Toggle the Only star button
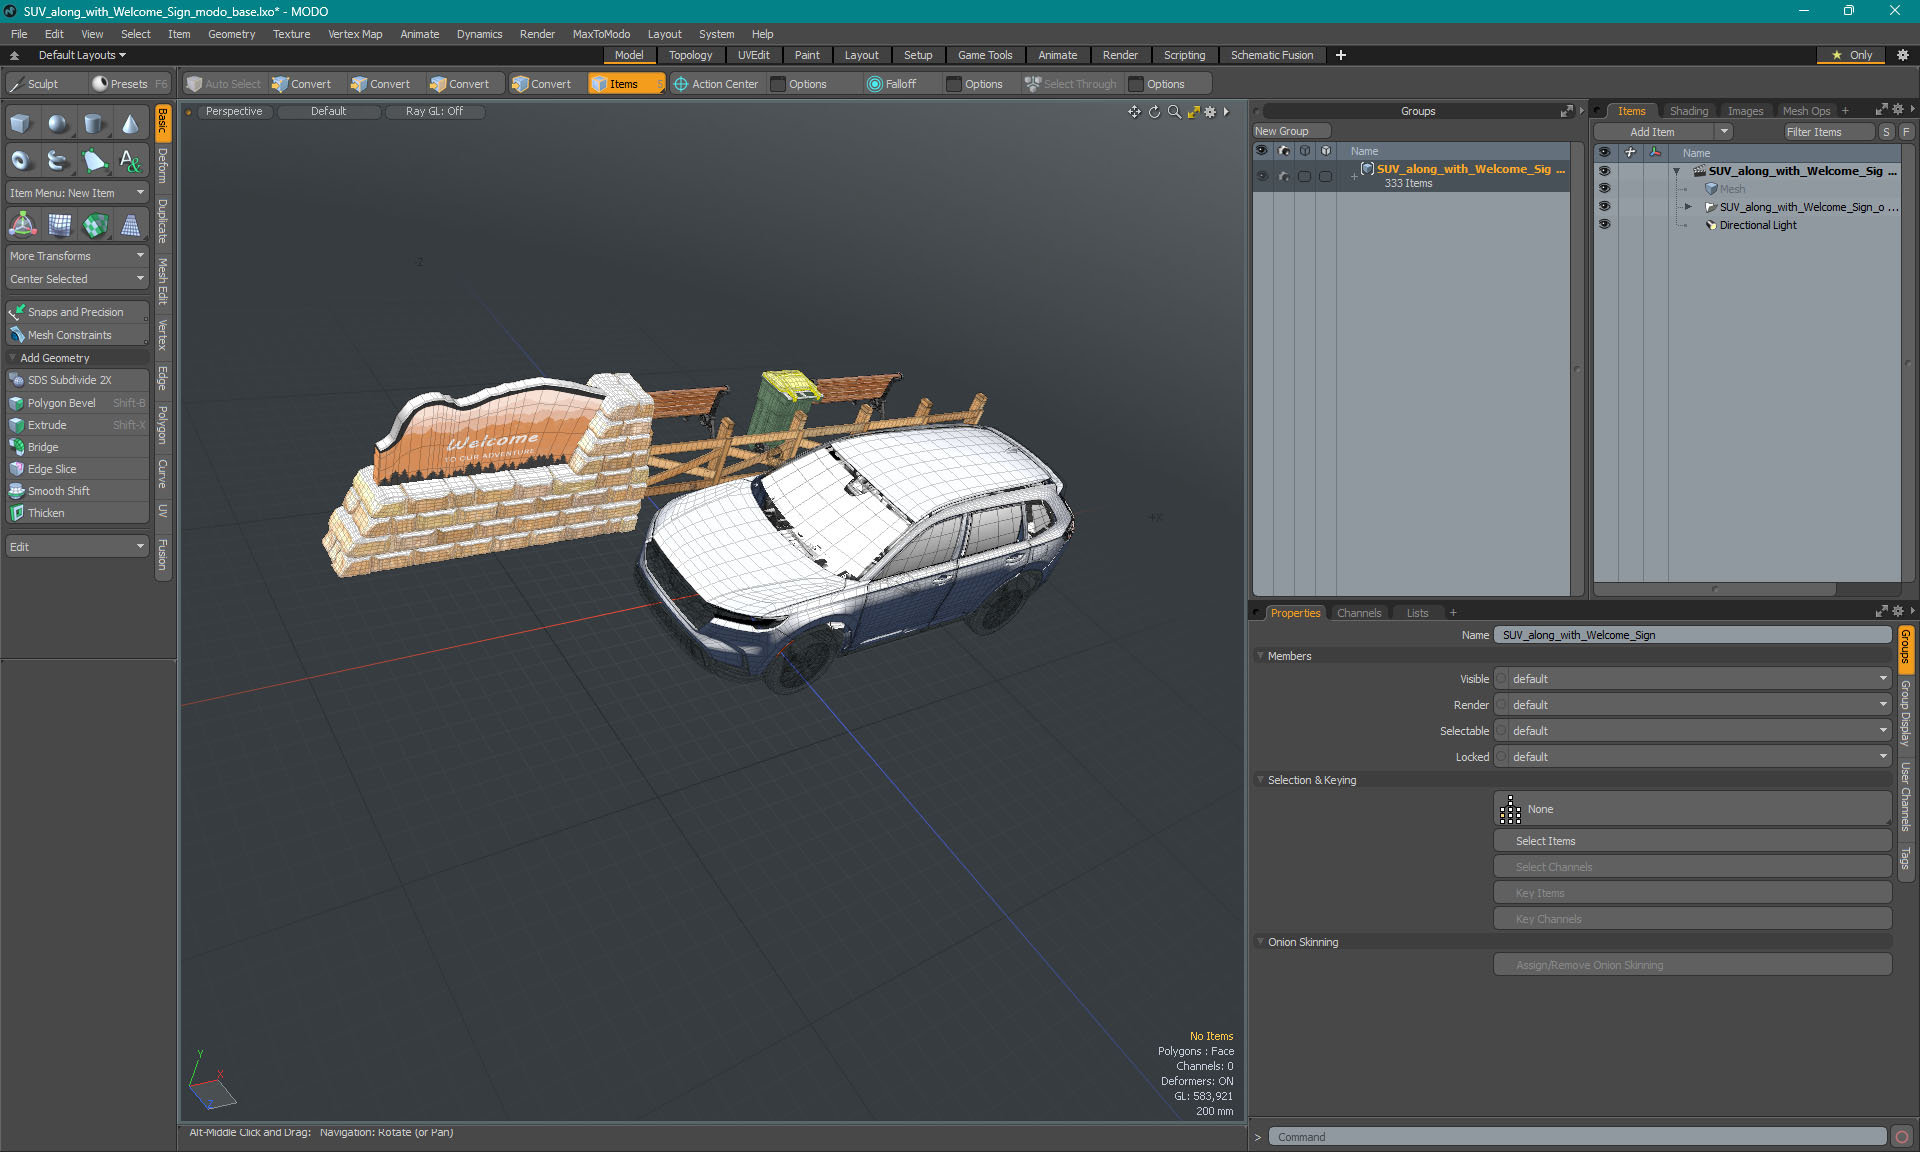 point(1851,55)
